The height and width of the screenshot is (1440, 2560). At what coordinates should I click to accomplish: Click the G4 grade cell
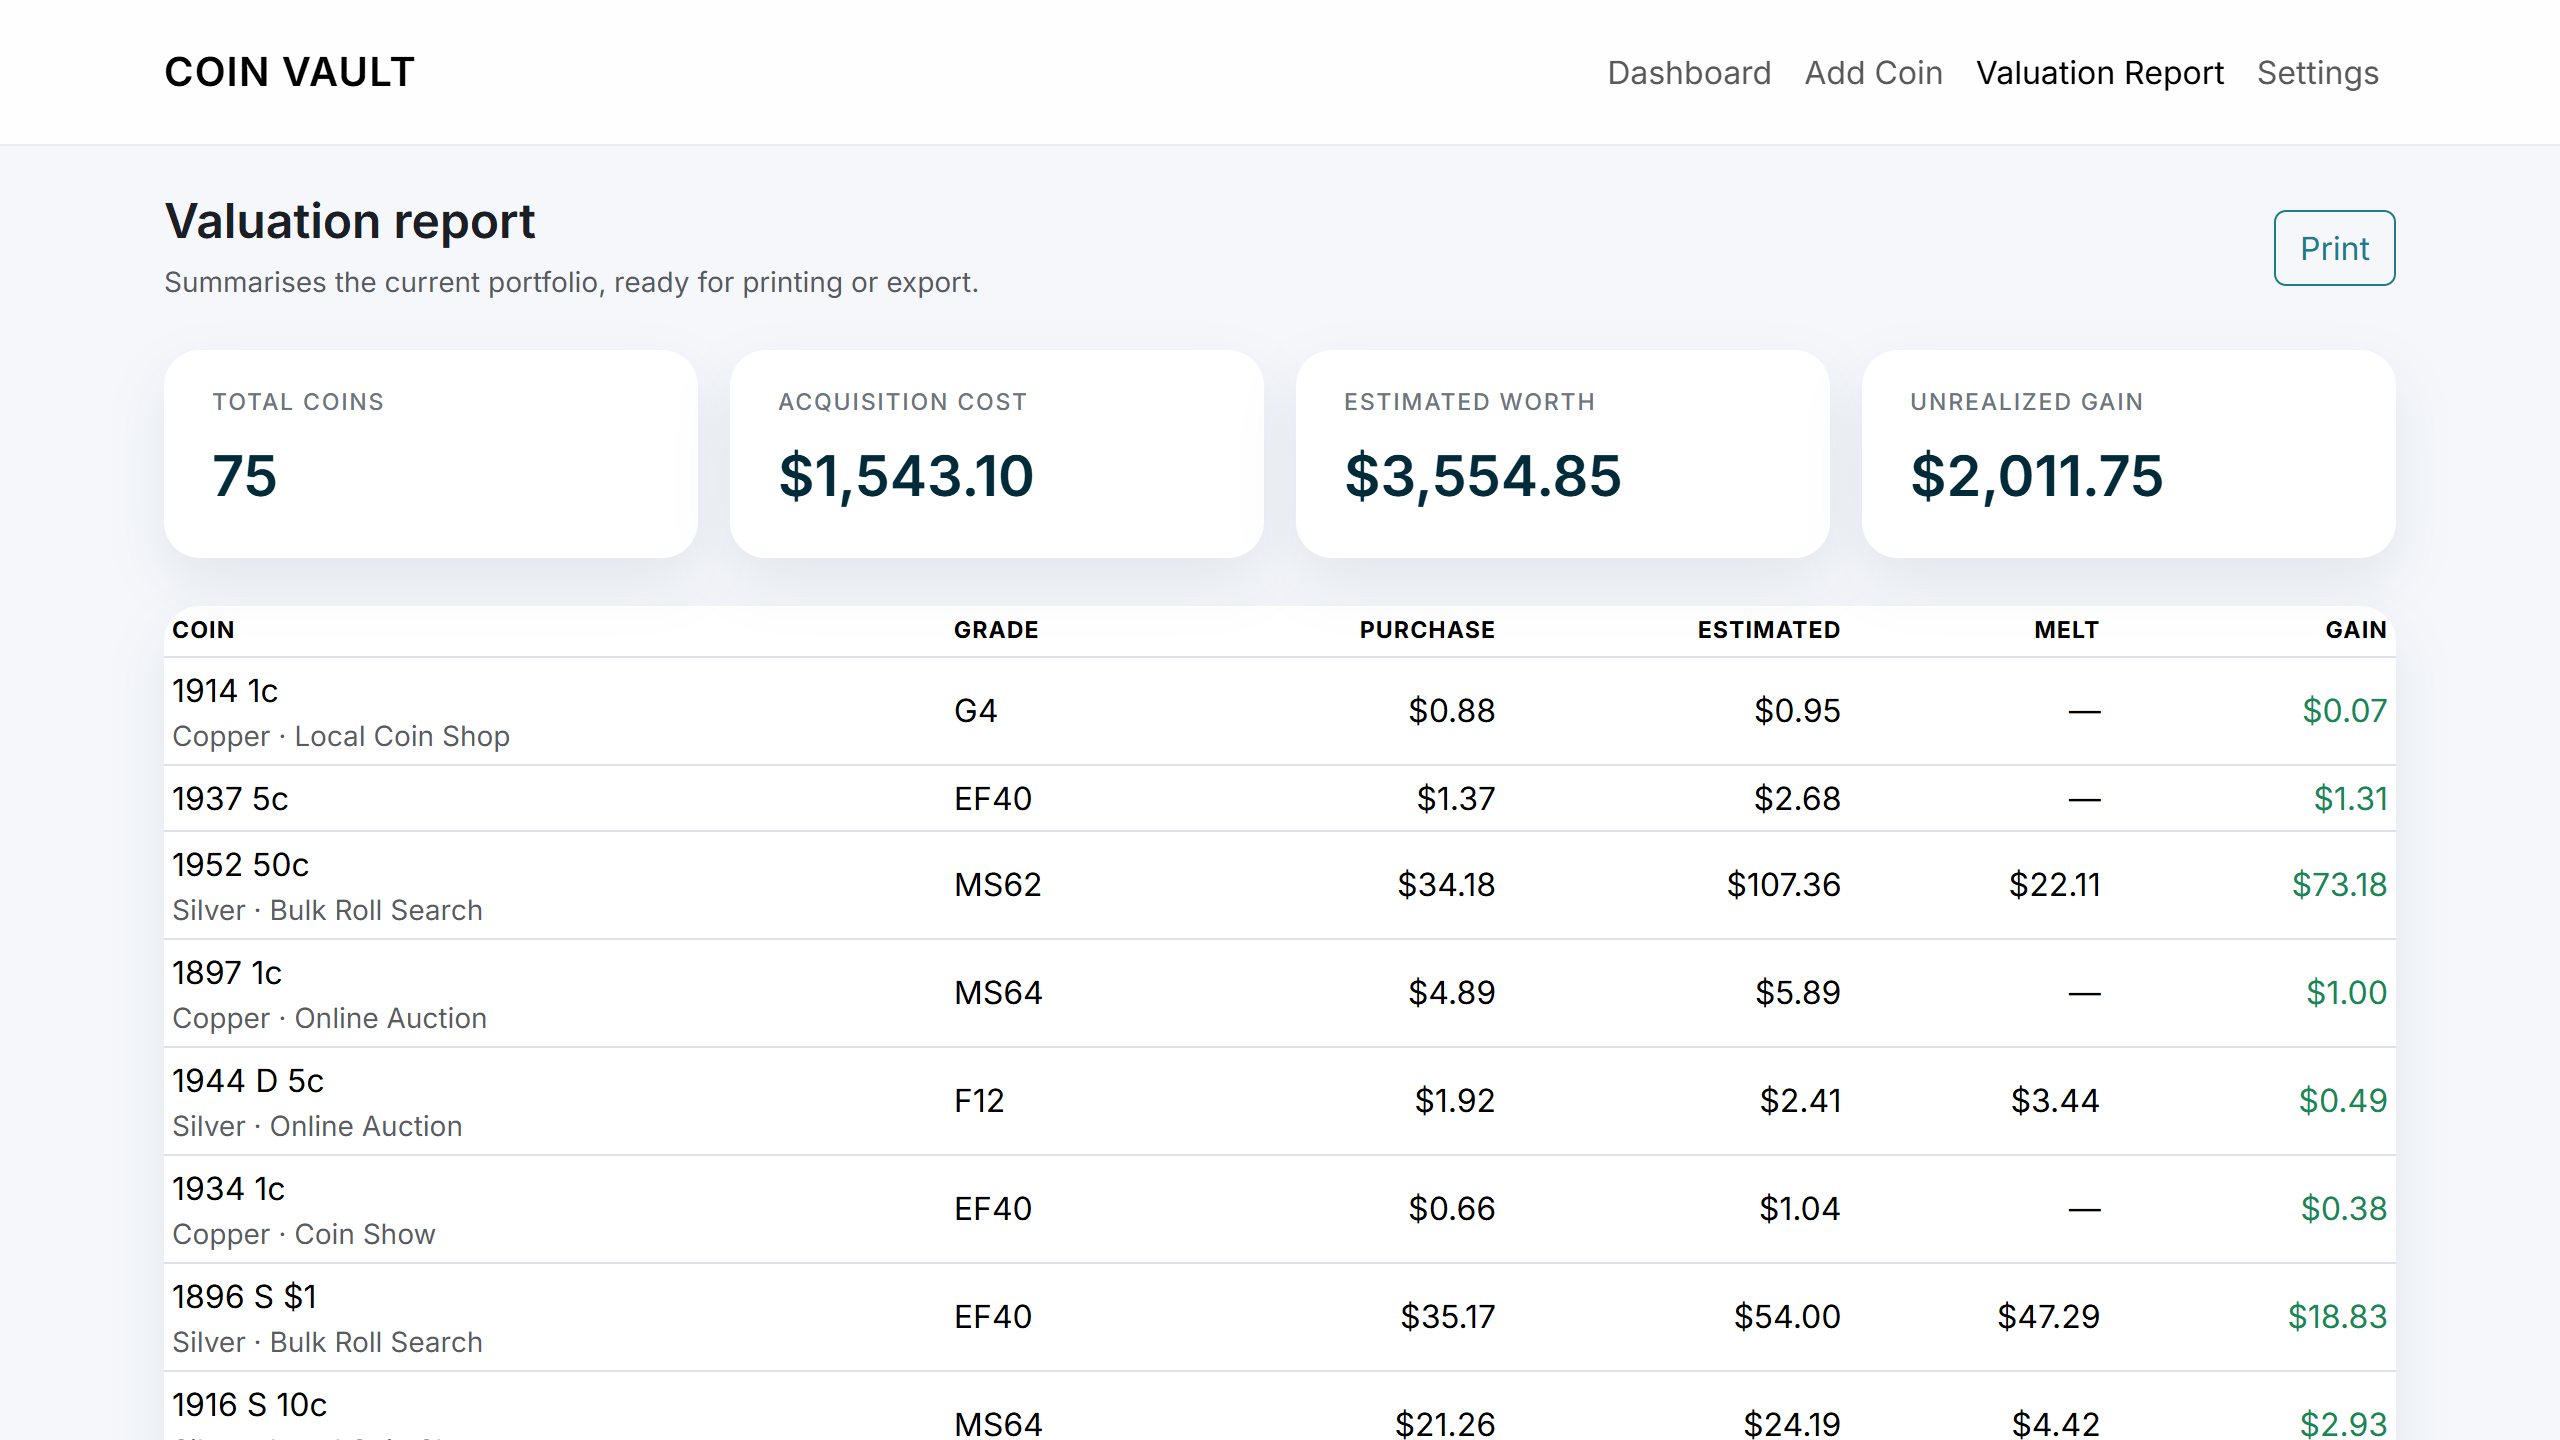[975, 710]
